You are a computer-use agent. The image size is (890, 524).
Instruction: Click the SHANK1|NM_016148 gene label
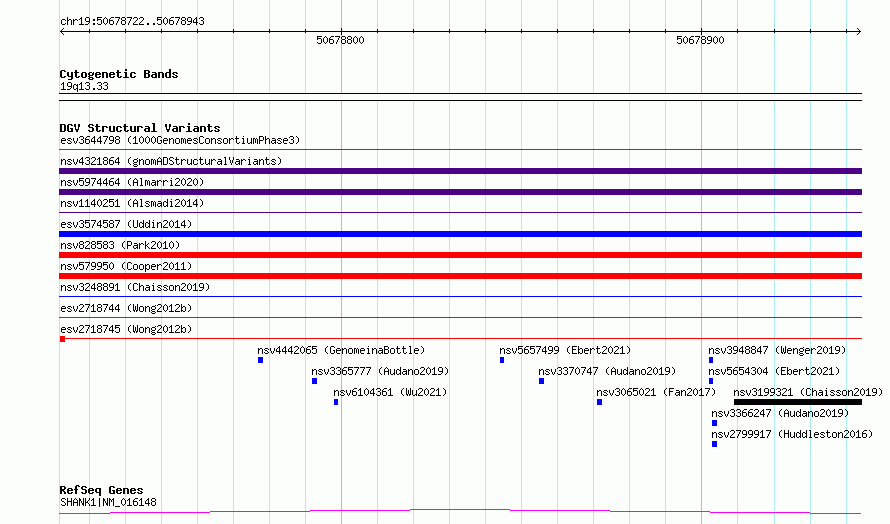coord(108,502)
